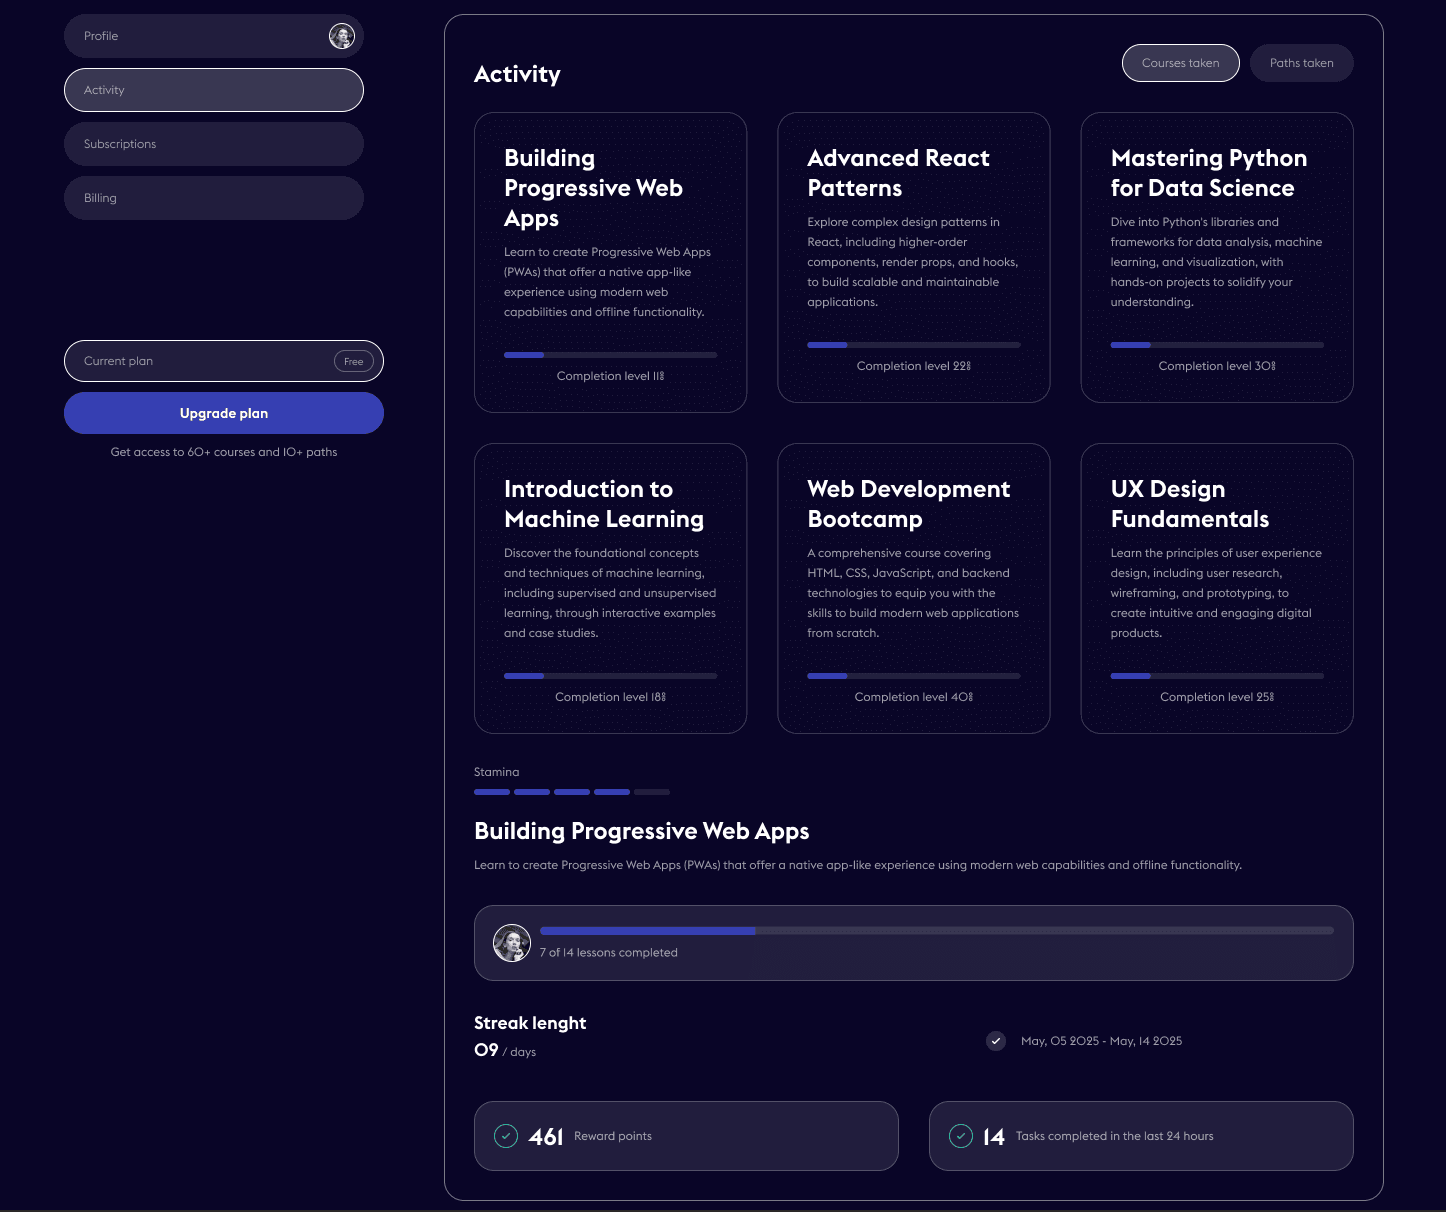Click the checkmark icon beside 461 Reward points
Viewport: 1446px width, 1212px height.
pos(506,1136)
